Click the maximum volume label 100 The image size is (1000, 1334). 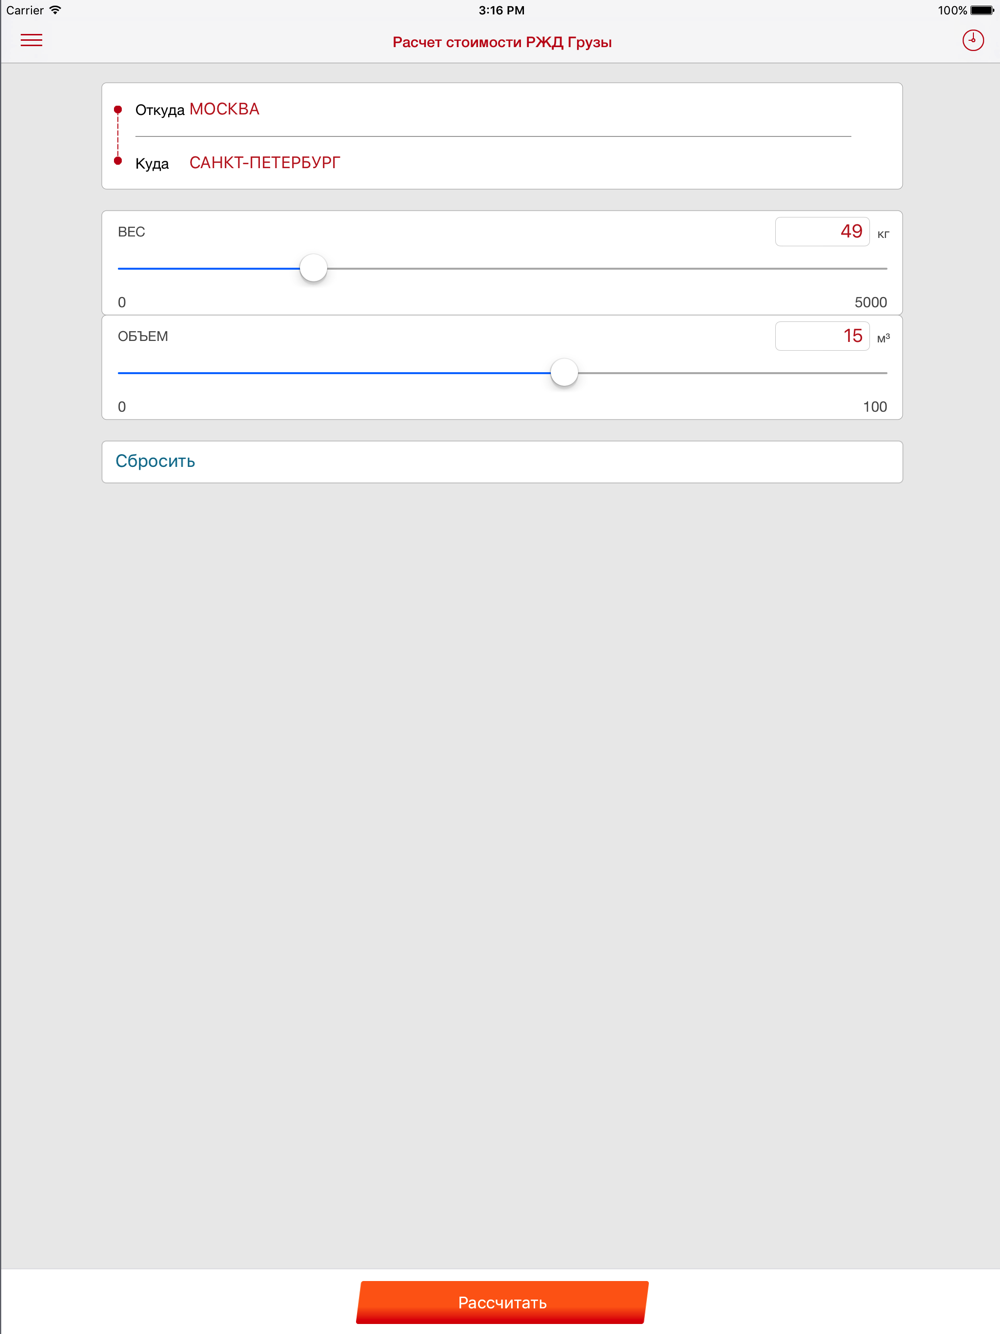874,406
